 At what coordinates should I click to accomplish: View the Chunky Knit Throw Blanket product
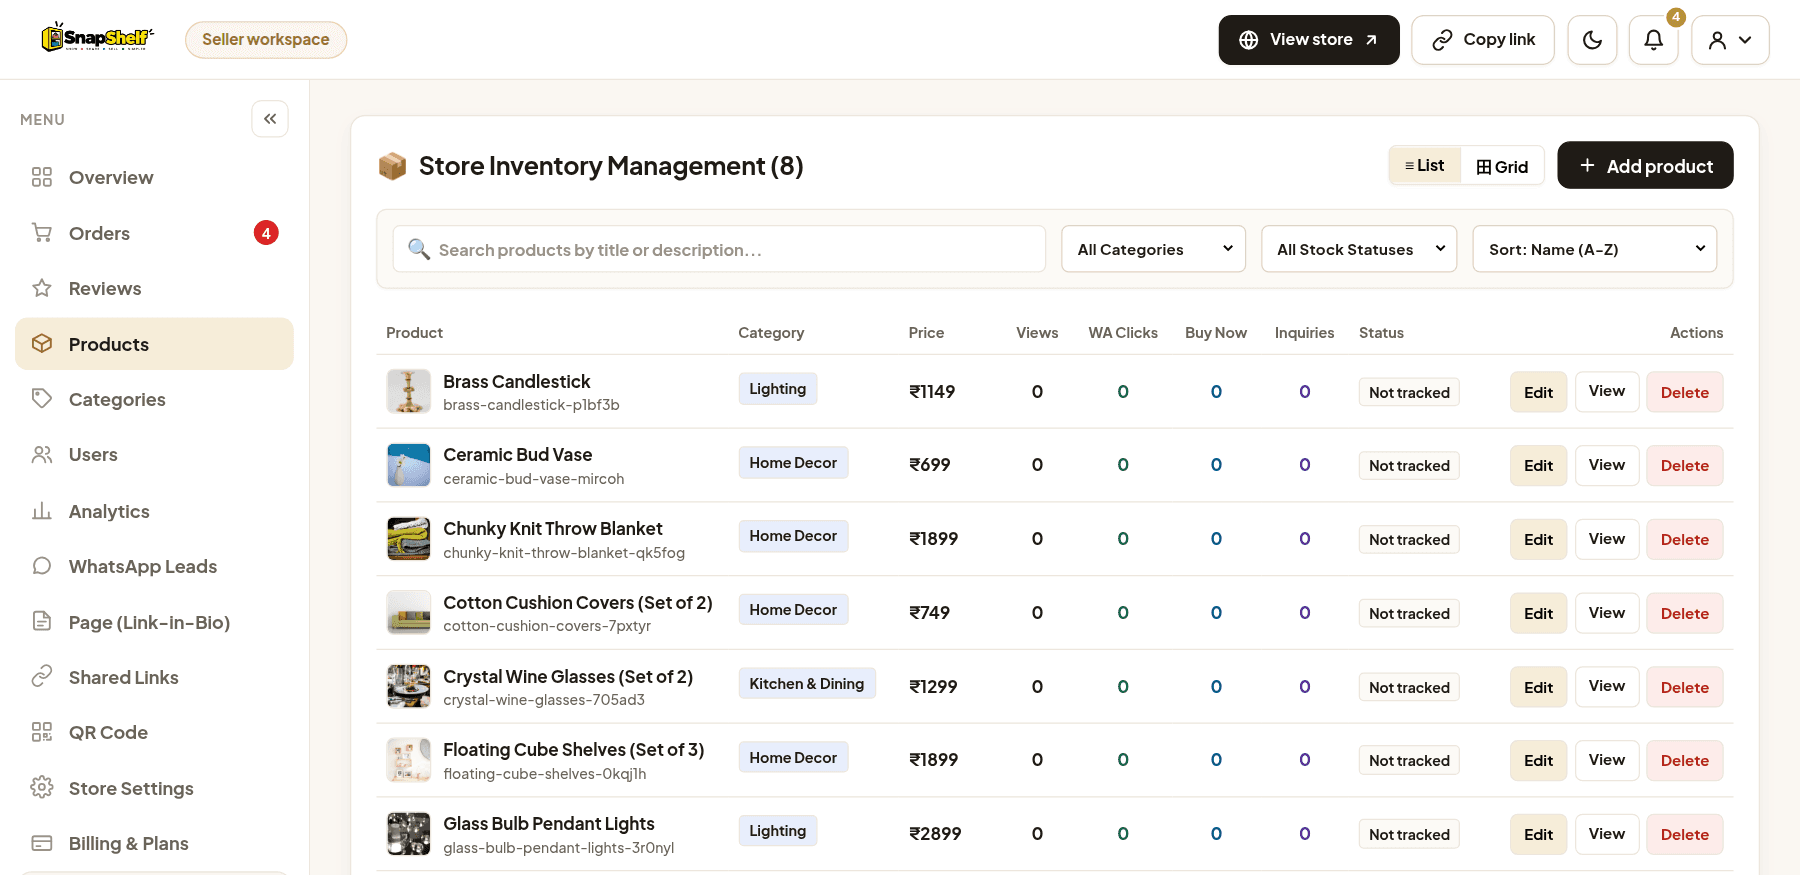[x=1607, y=539]
